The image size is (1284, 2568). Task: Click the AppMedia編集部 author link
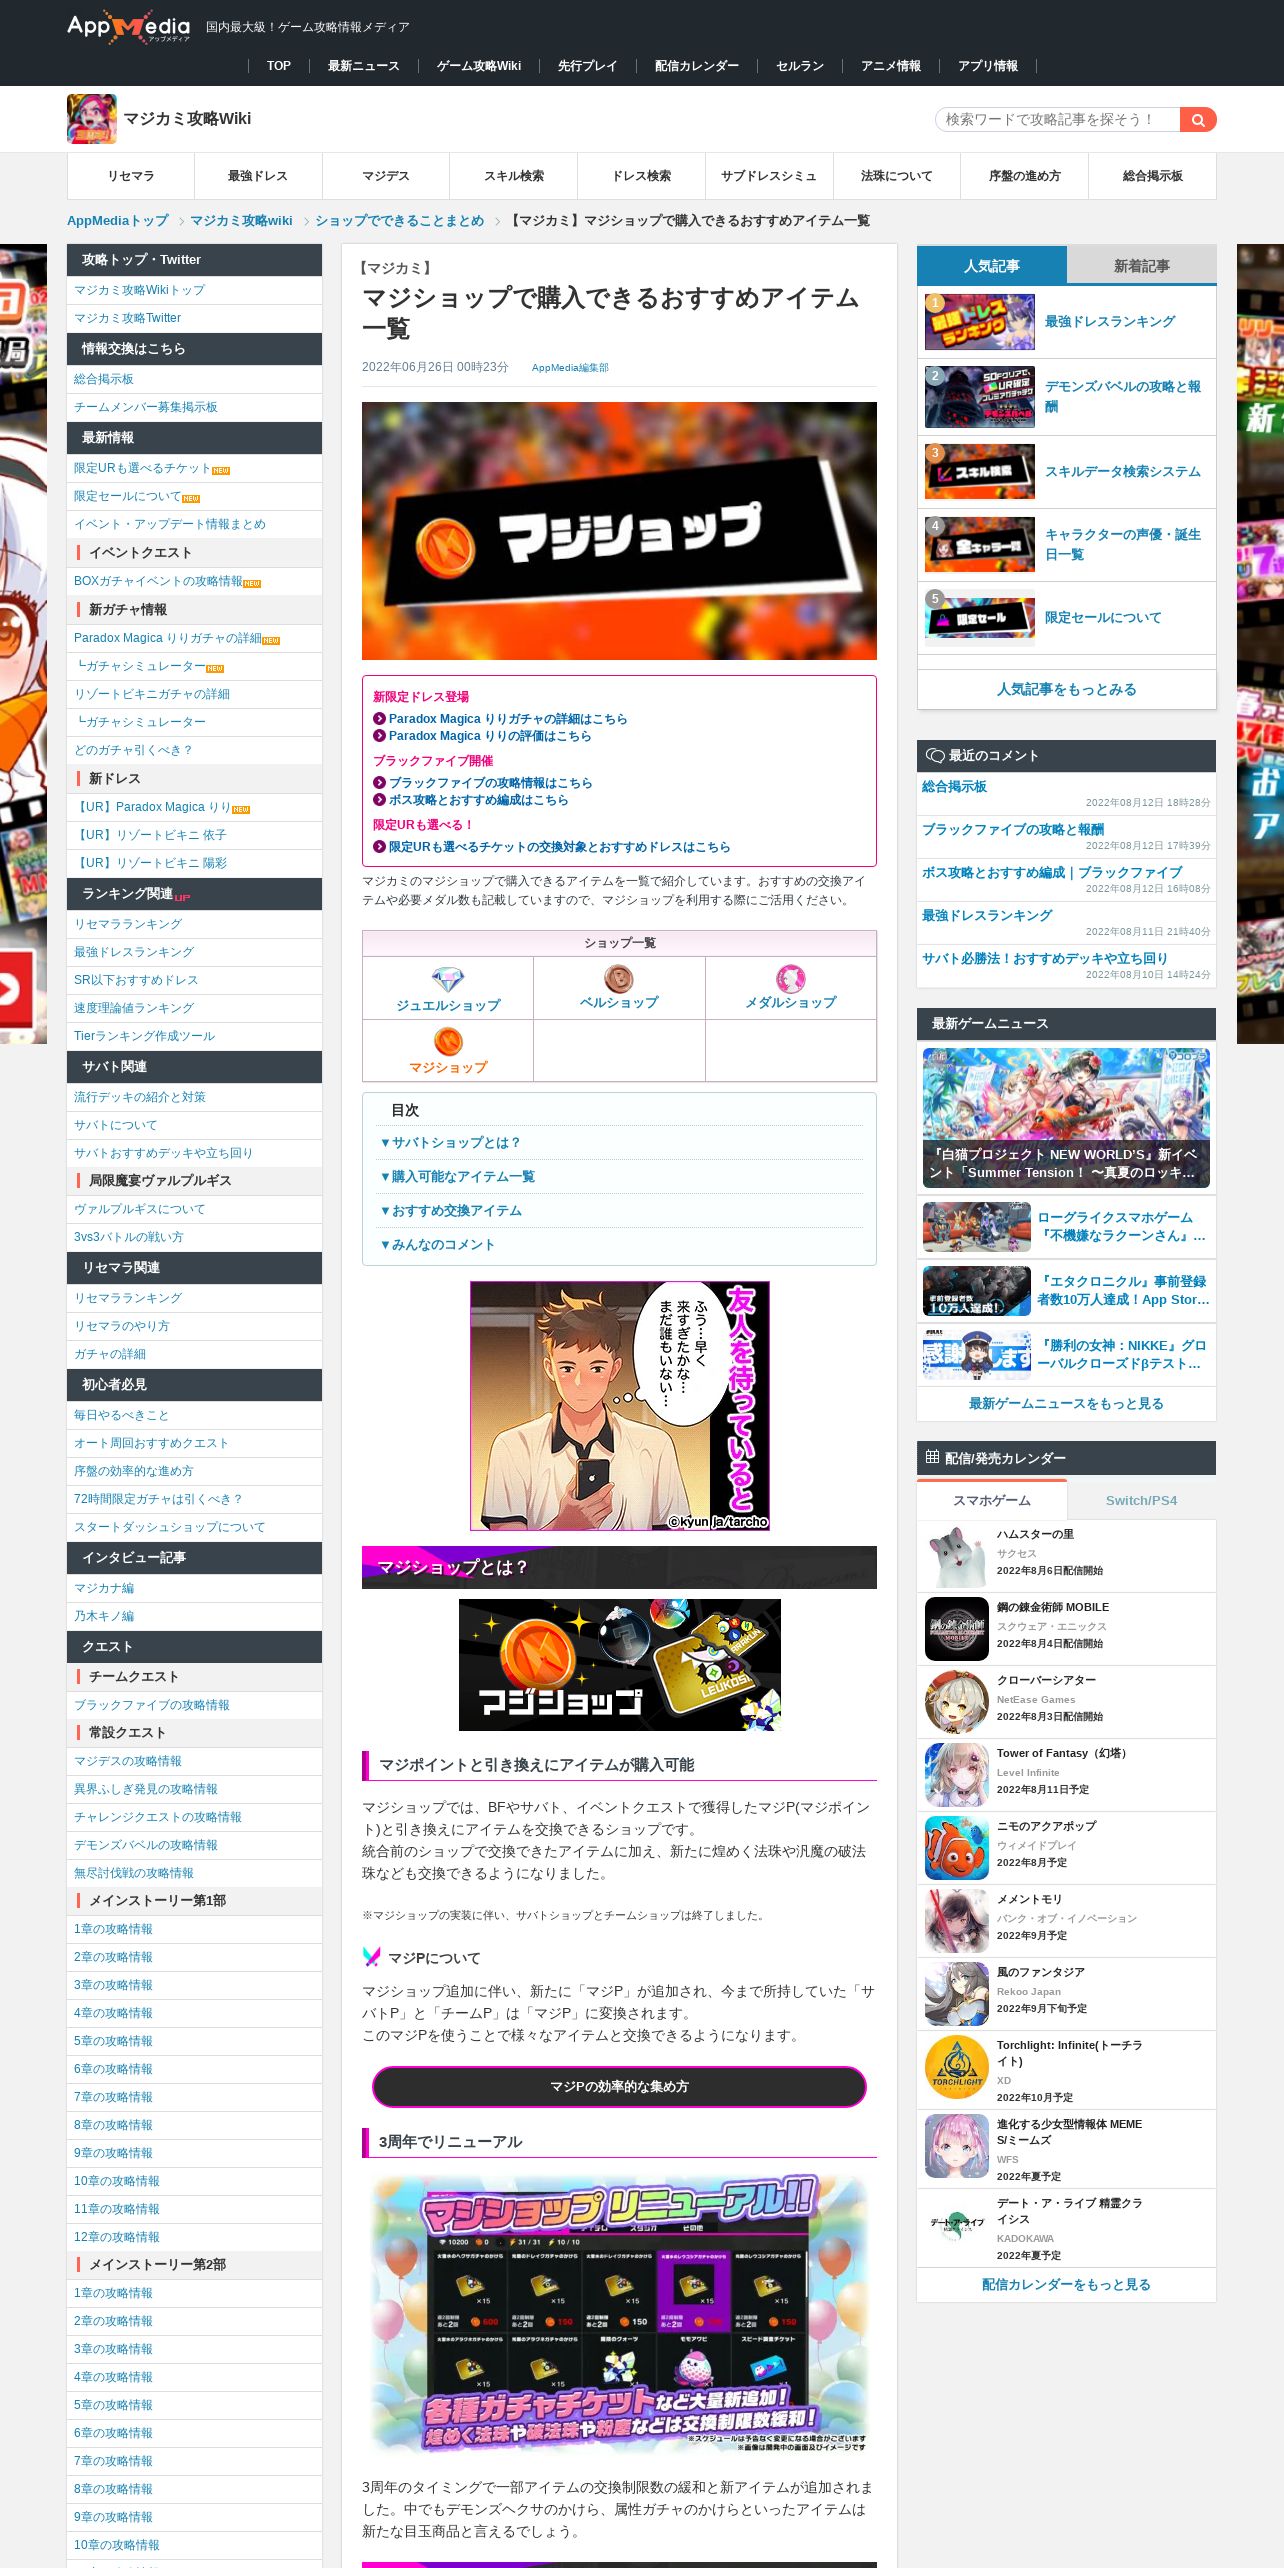coord(570,368)
